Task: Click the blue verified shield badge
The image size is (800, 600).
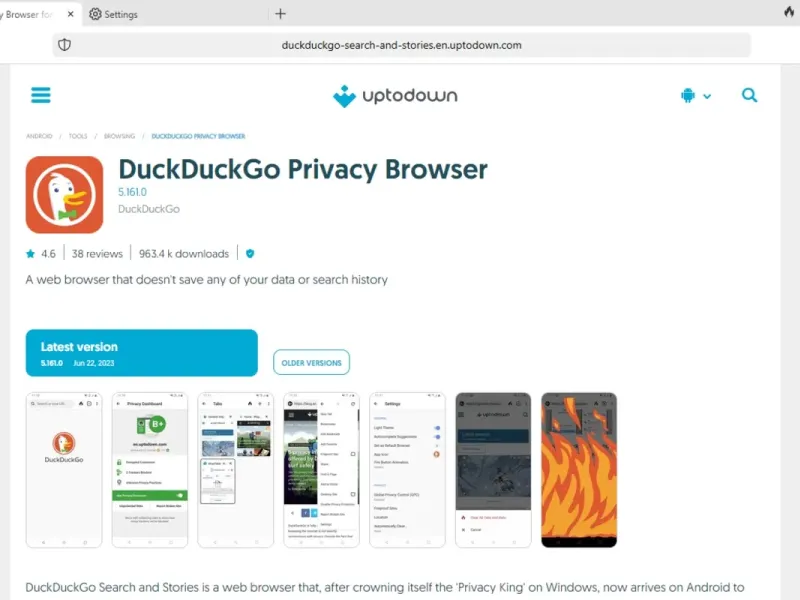Action: point(250,254)
